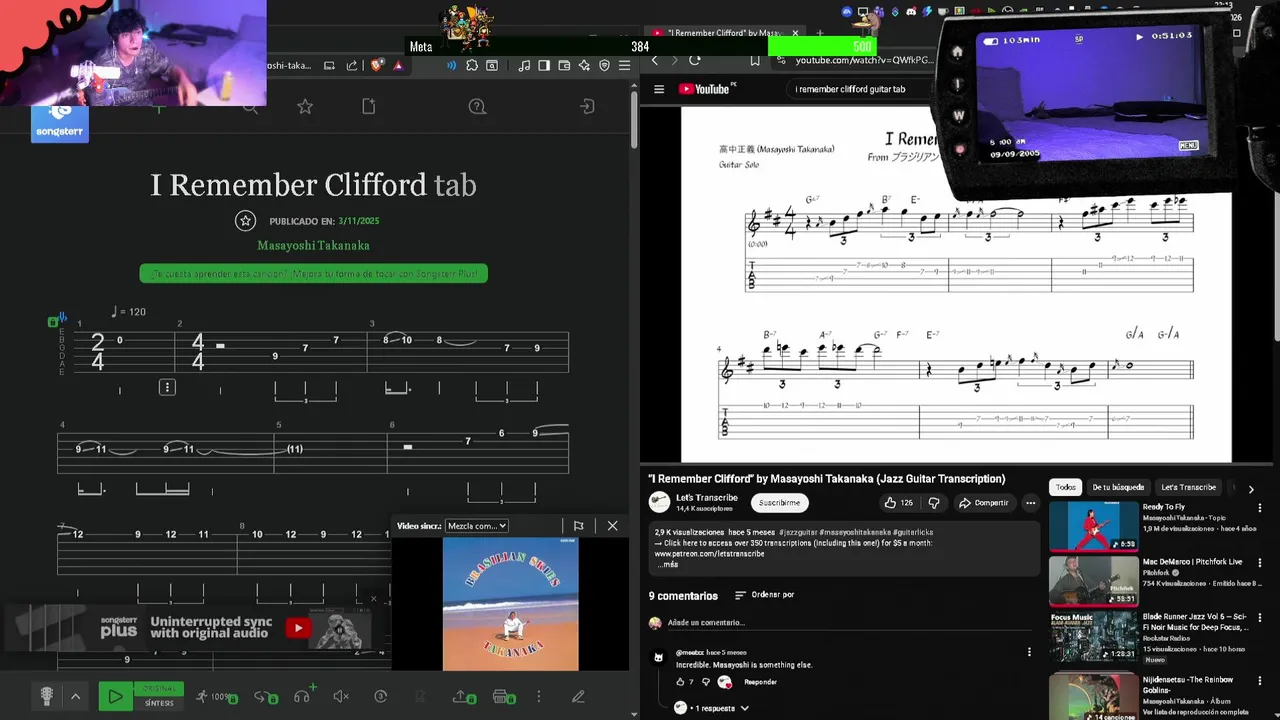Expand the description with ...más

click(x=667, y=564)
